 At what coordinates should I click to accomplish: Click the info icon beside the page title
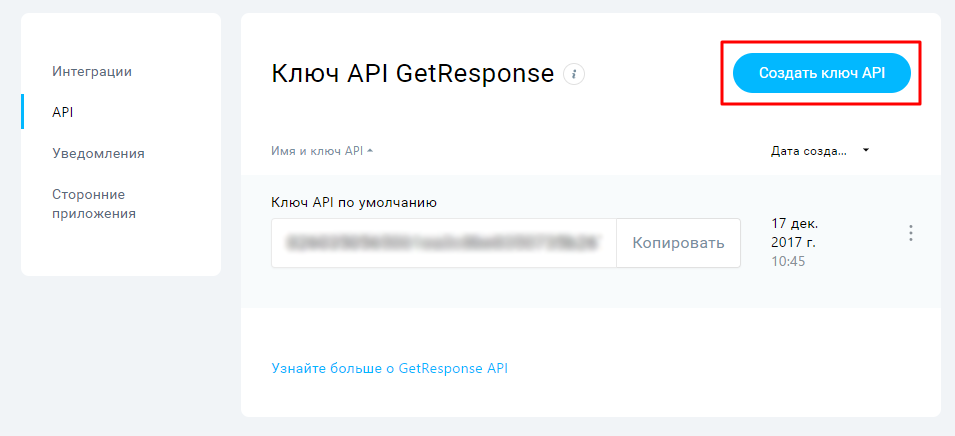574,74
